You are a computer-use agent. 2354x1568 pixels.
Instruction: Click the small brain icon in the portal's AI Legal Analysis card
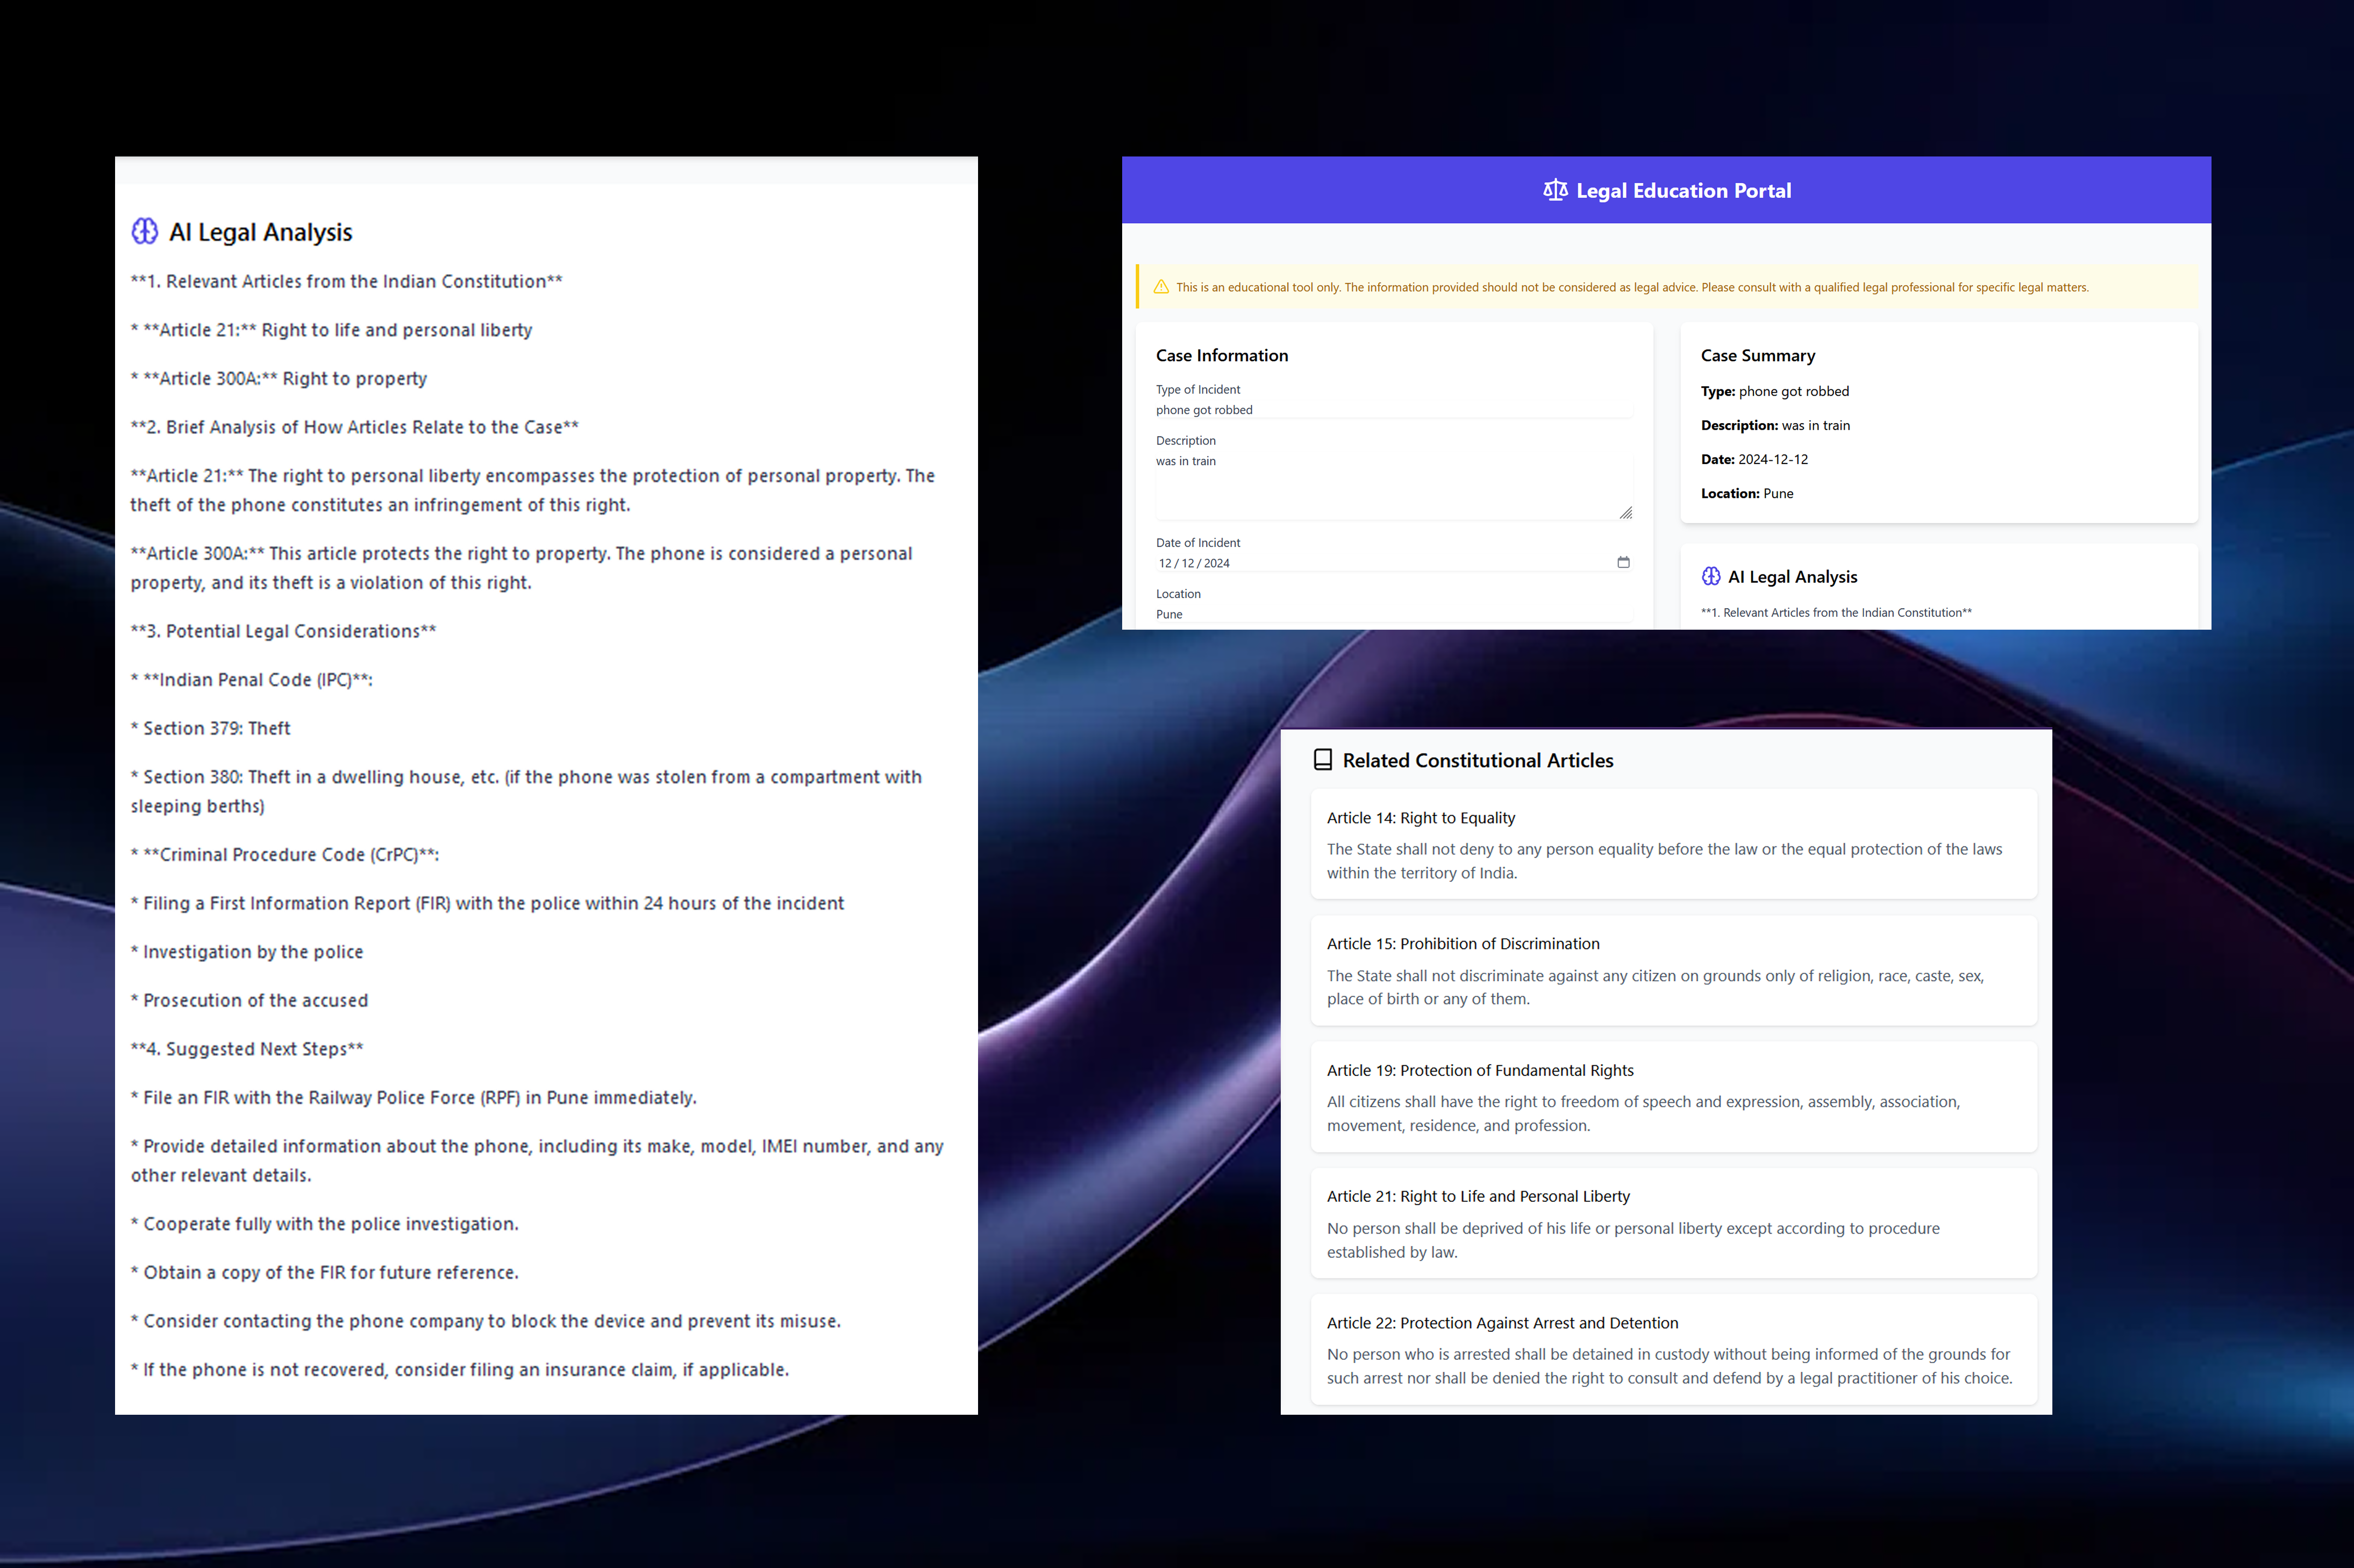1711,576
